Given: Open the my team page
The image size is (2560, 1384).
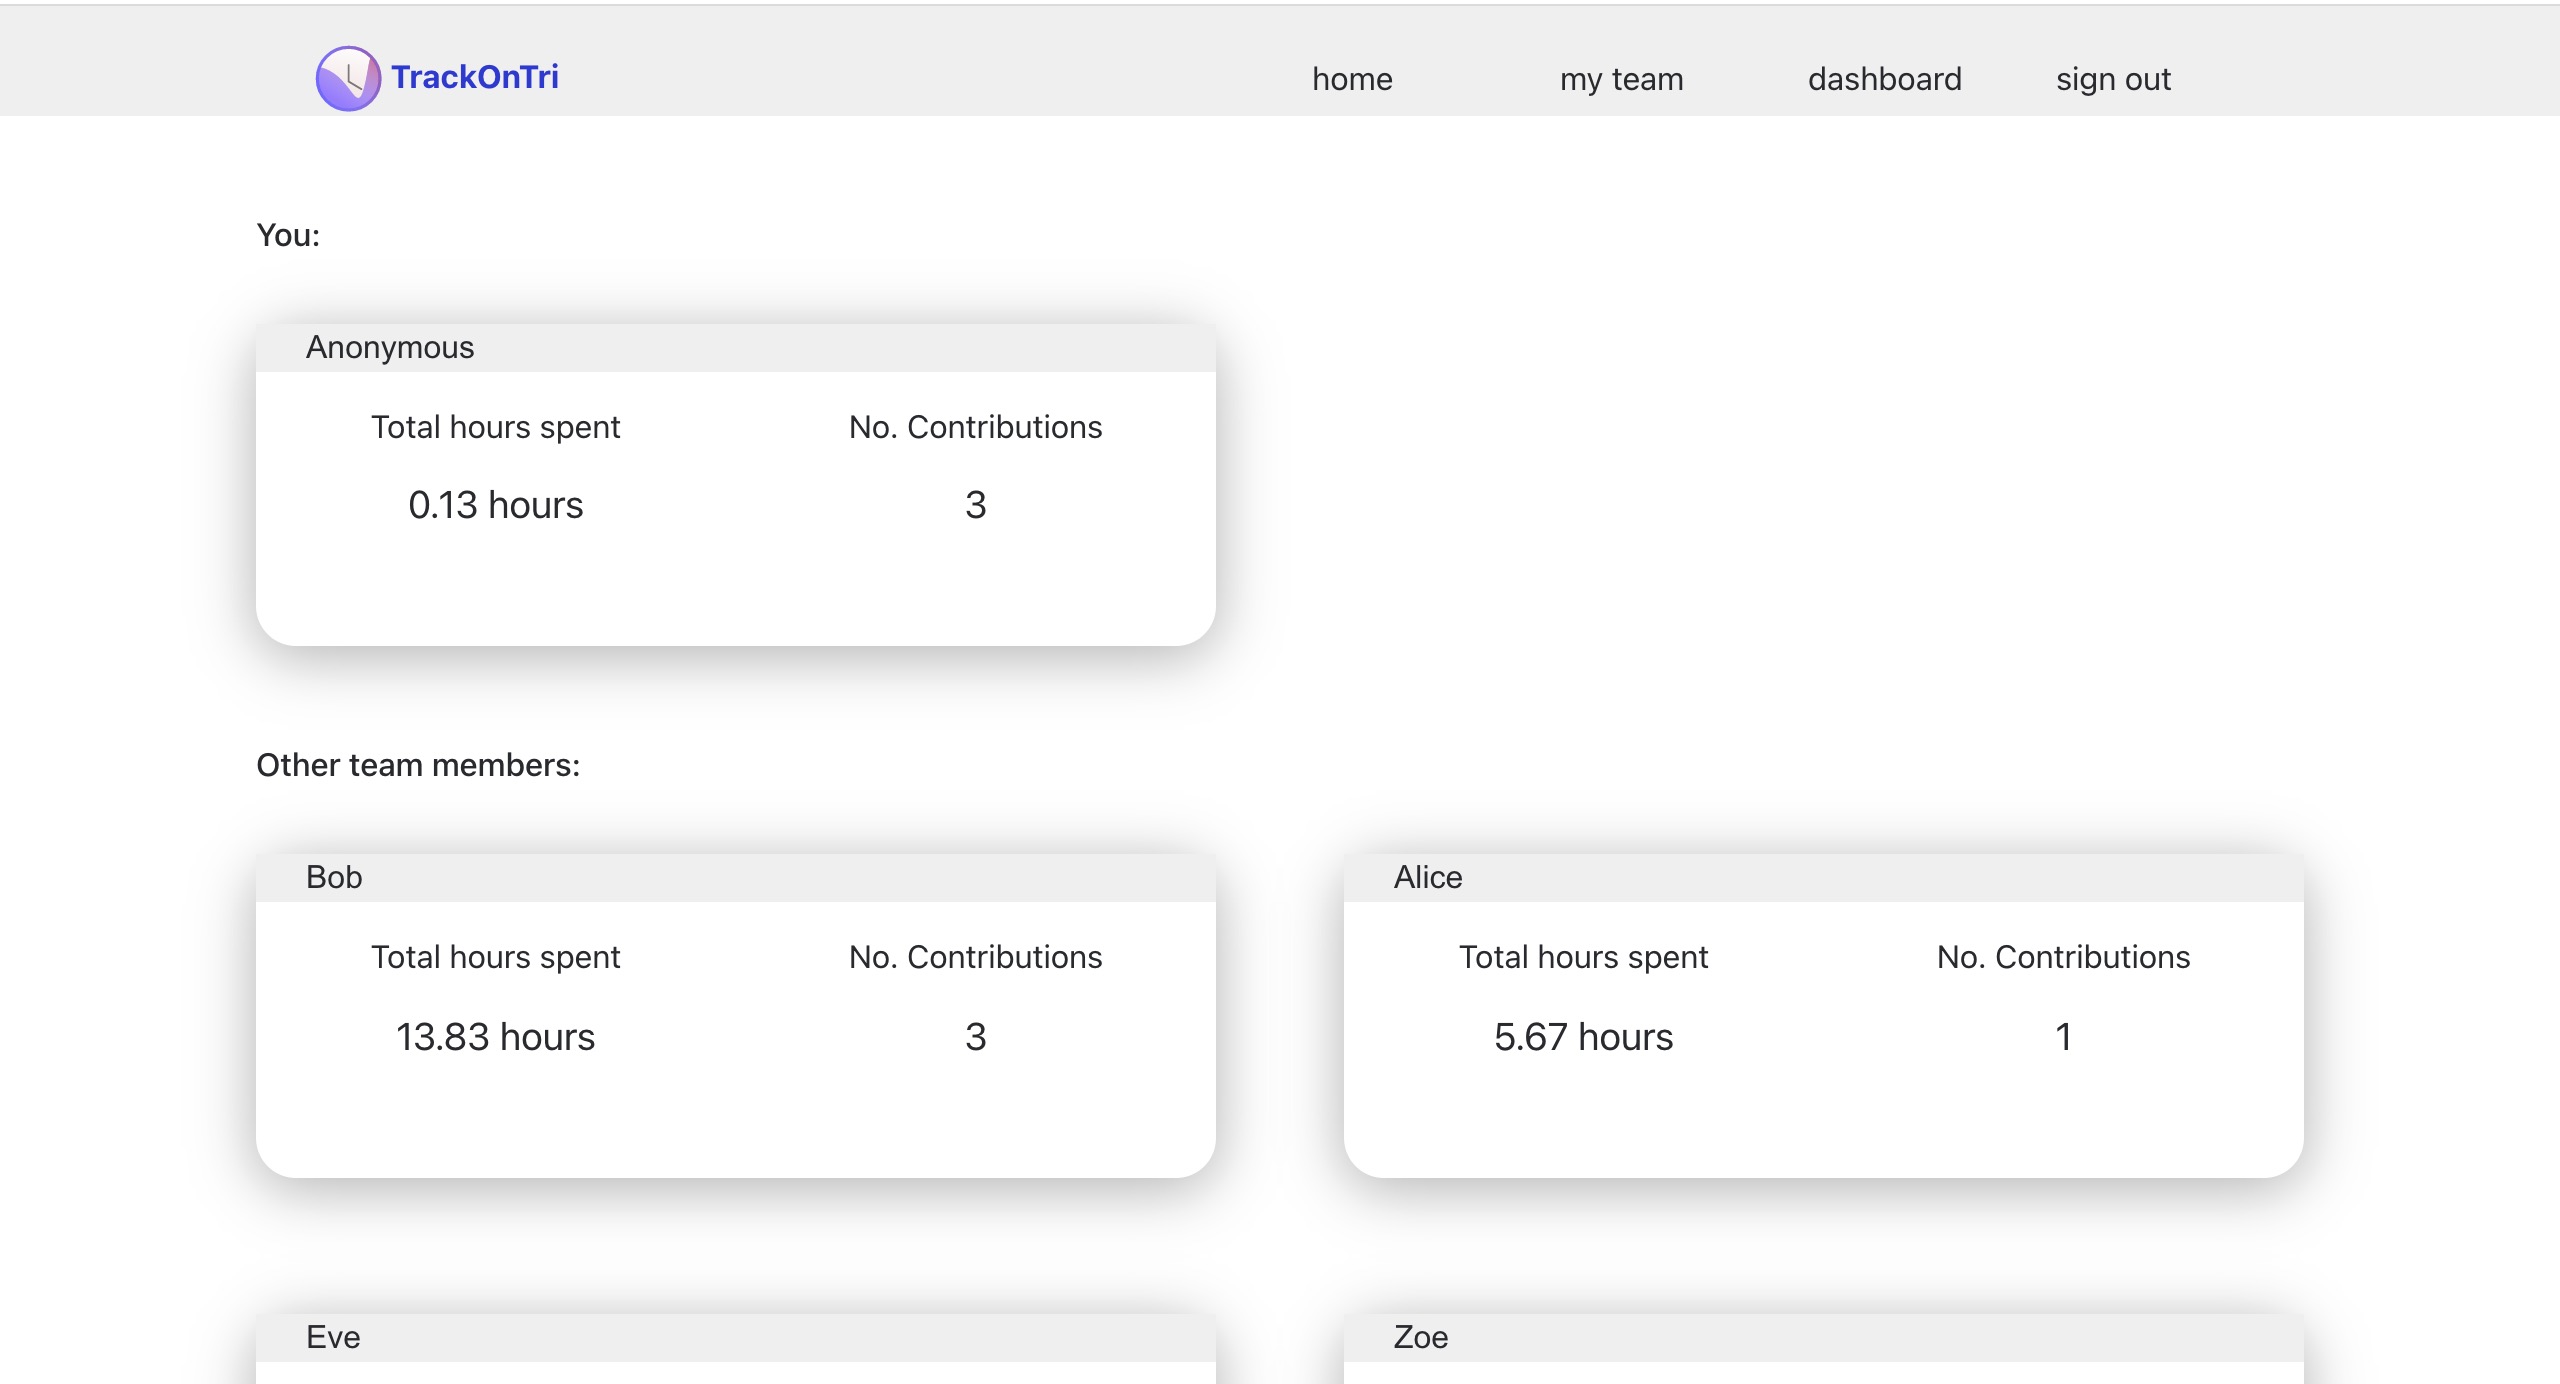Looking at the screenshot, I should click(1621, 79).
